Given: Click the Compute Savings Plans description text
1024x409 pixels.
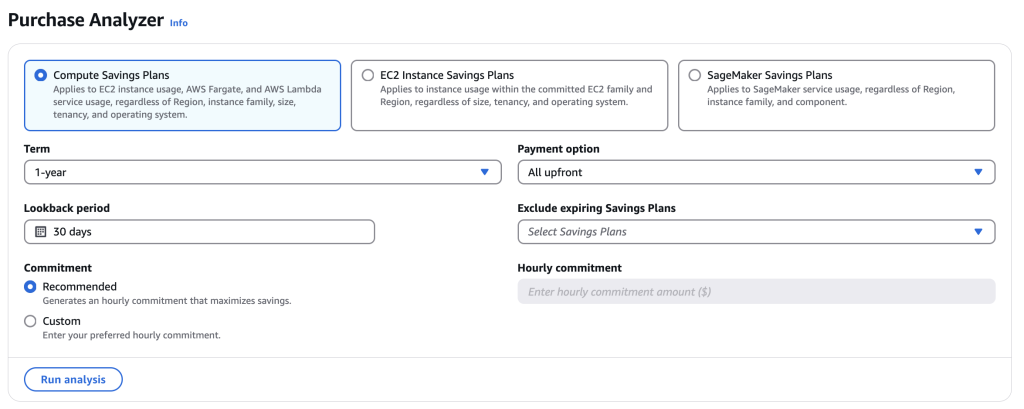Looking at the screenshot, I should [x=187, y=102].
